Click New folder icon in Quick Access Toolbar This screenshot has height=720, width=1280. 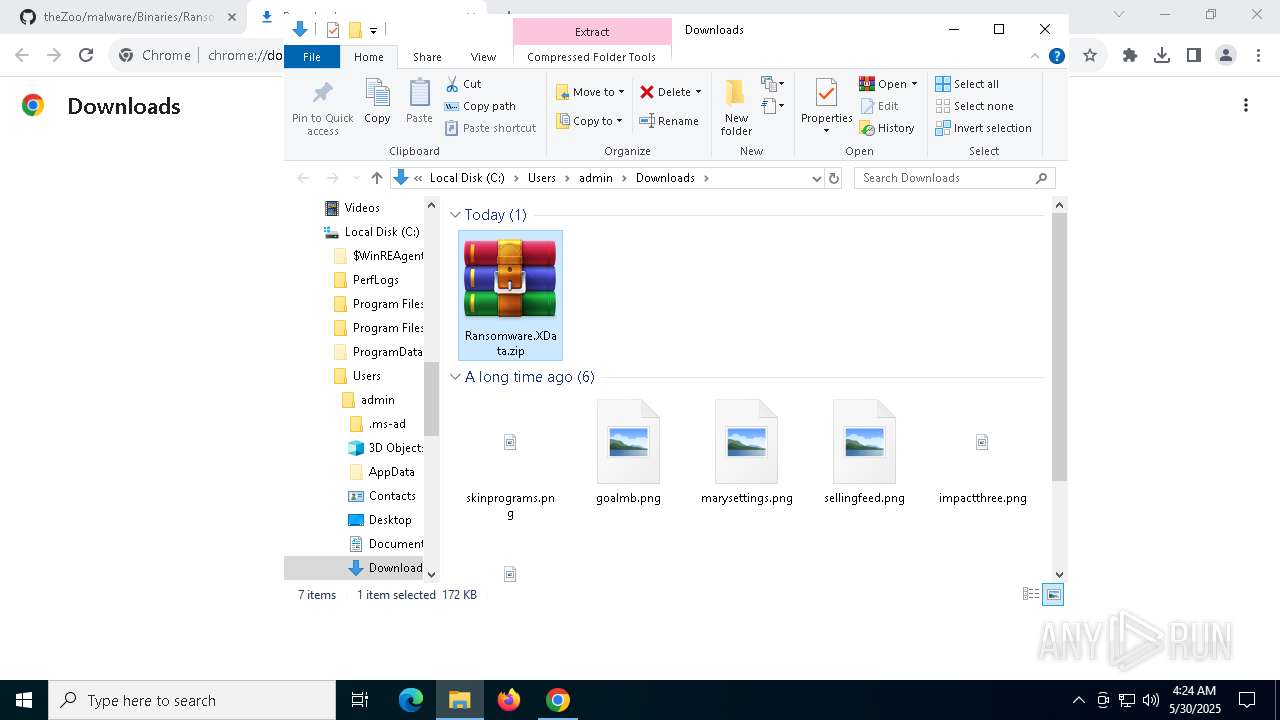click(x=355, y=30)
